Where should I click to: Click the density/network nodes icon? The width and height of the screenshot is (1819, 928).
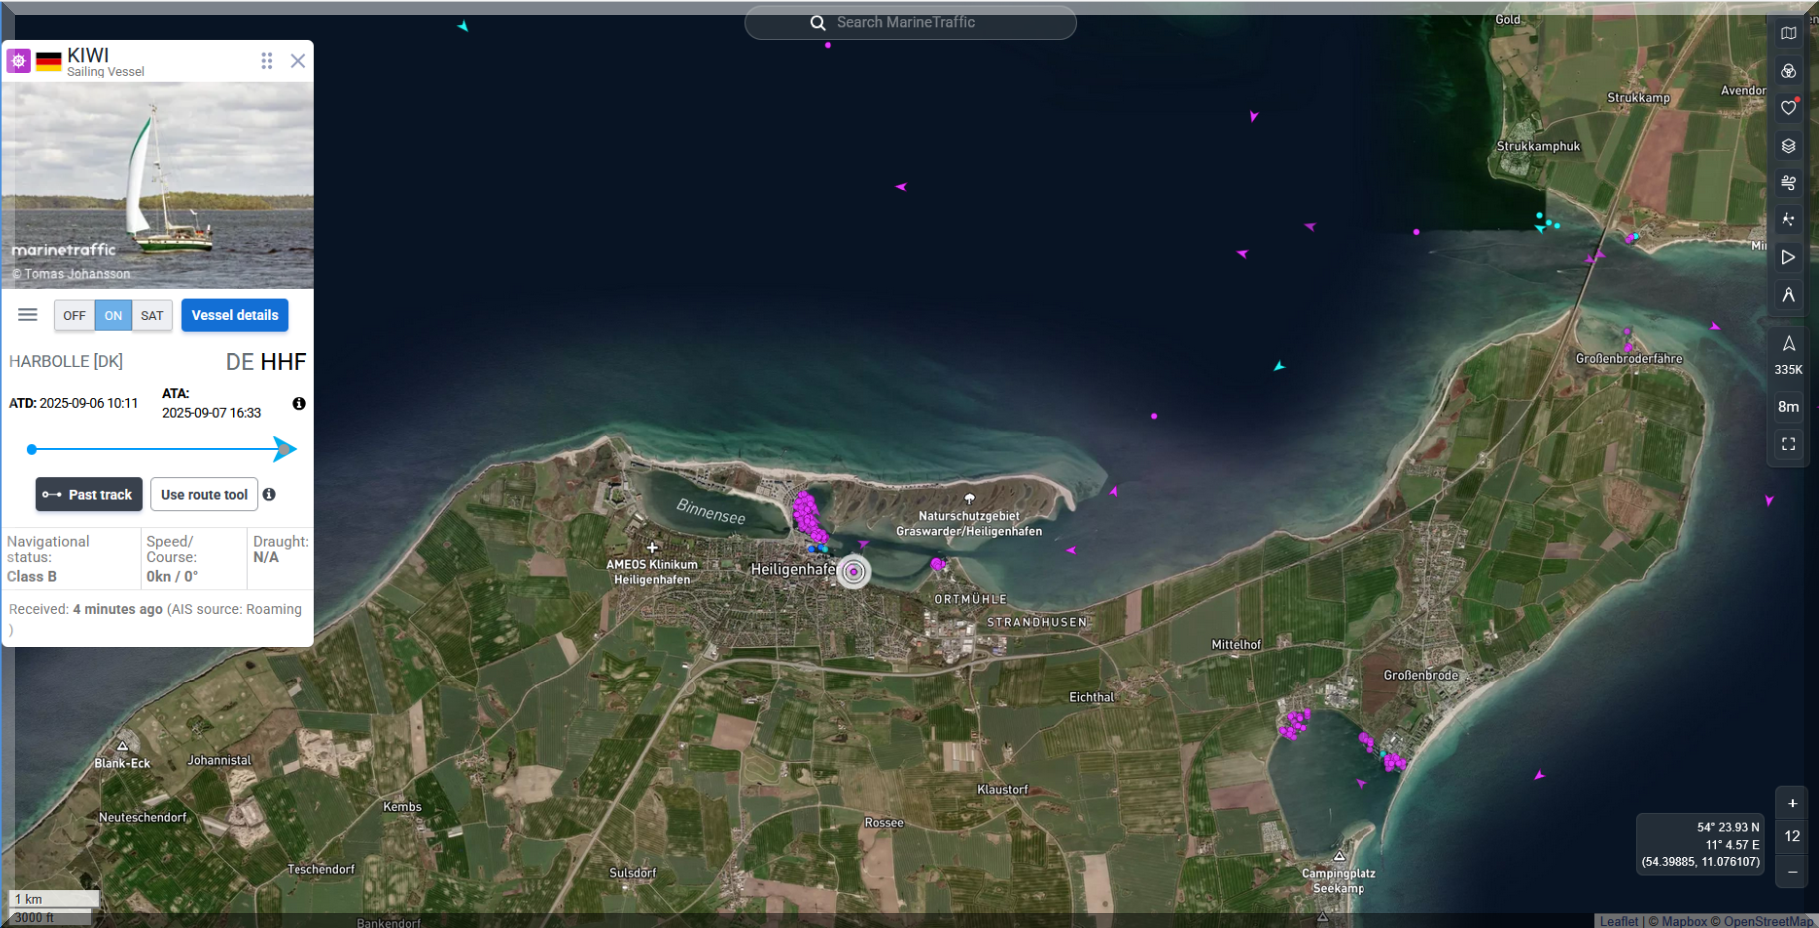click(x=1788, y=220)
